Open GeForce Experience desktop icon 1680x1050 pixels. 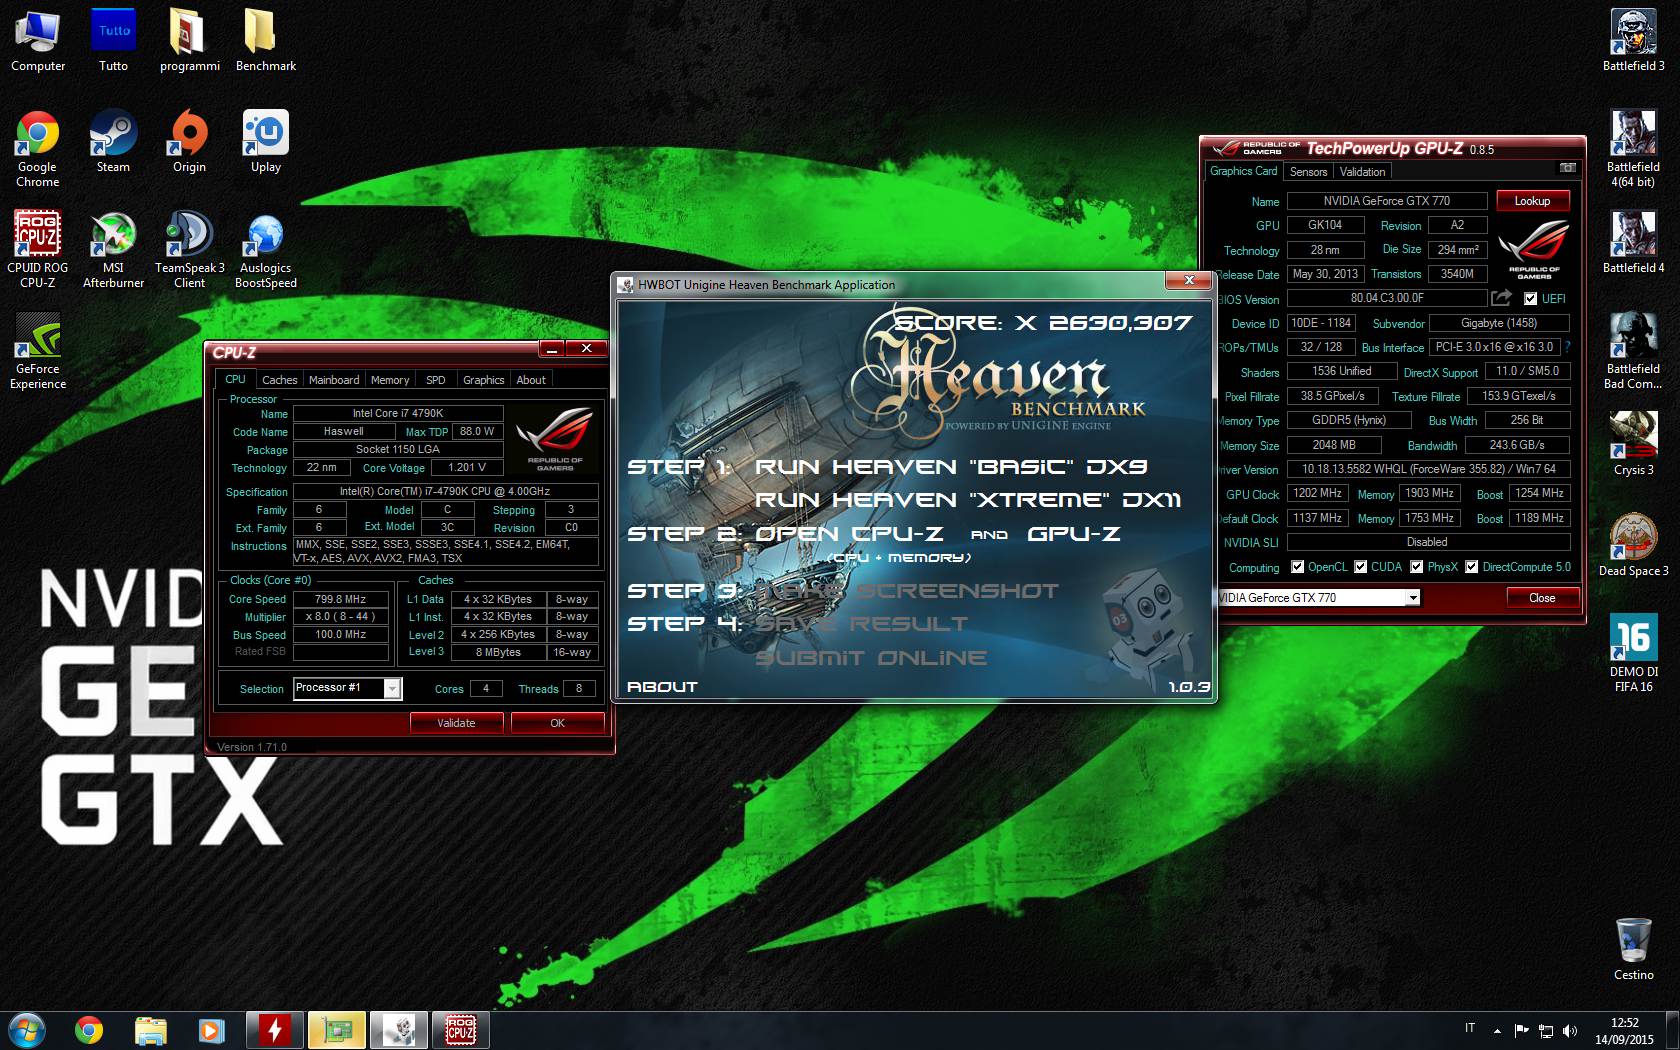(x=38, y=351)
